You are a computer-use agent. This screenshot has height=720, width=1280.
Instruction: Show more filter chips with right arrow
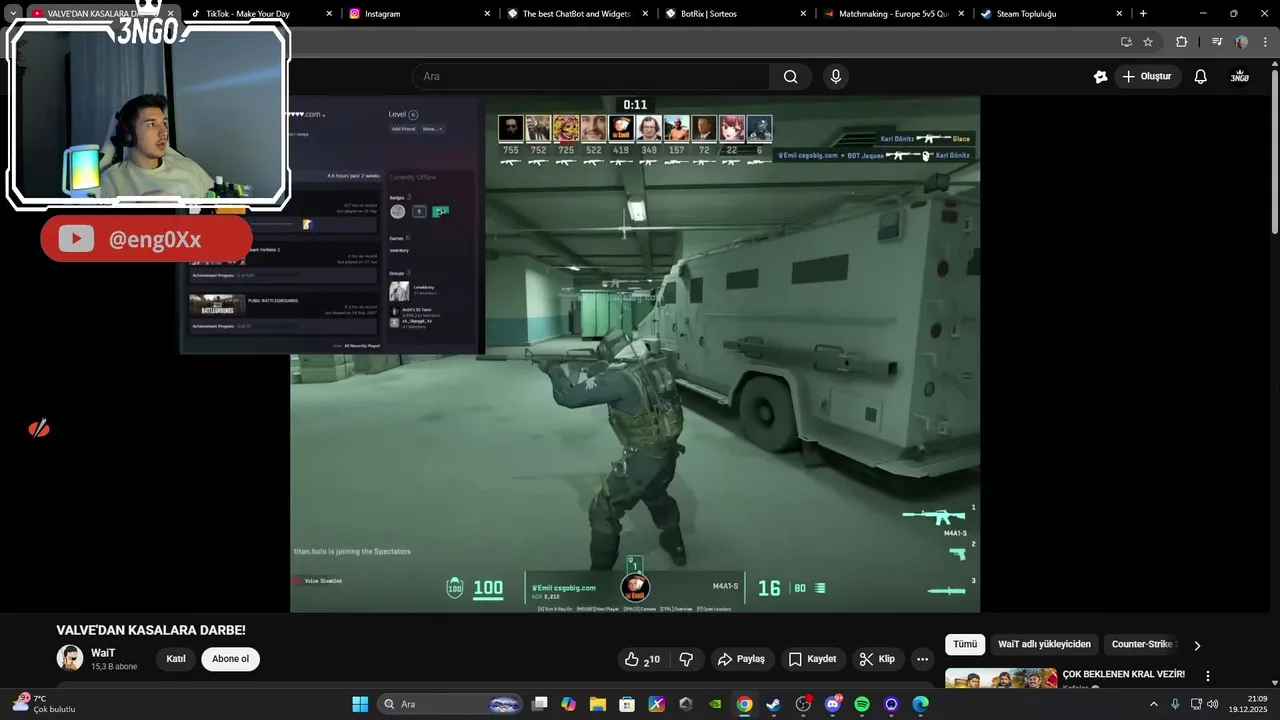pos(1197,645)
